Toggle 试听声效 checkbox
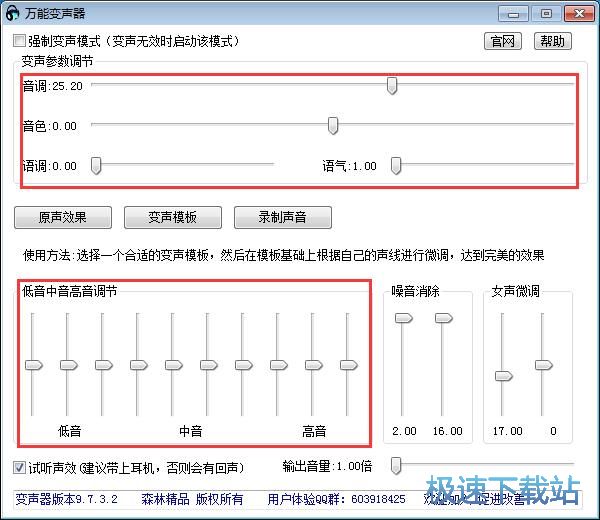This screenshot has width=600, height=520. pyautogui.click(x=19, y=467)
